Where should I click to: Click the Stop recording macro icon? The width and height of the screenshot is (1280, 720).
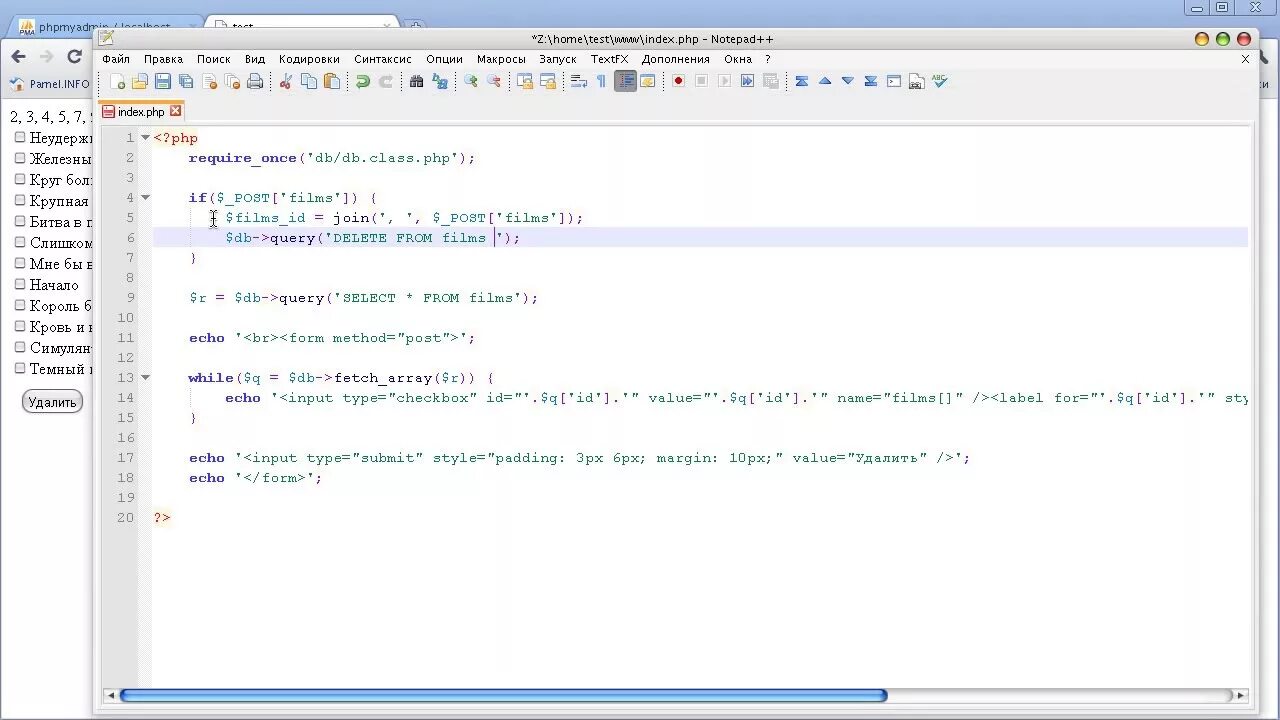click(701, 82)
